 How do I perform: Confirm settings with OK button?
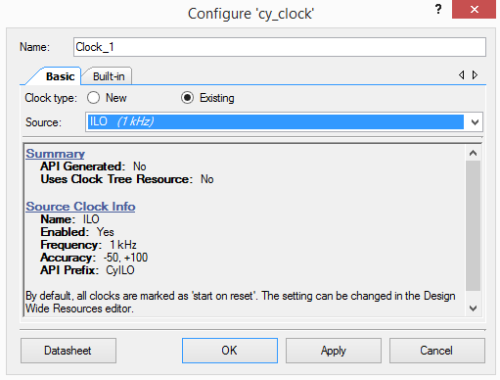(230, 351)
